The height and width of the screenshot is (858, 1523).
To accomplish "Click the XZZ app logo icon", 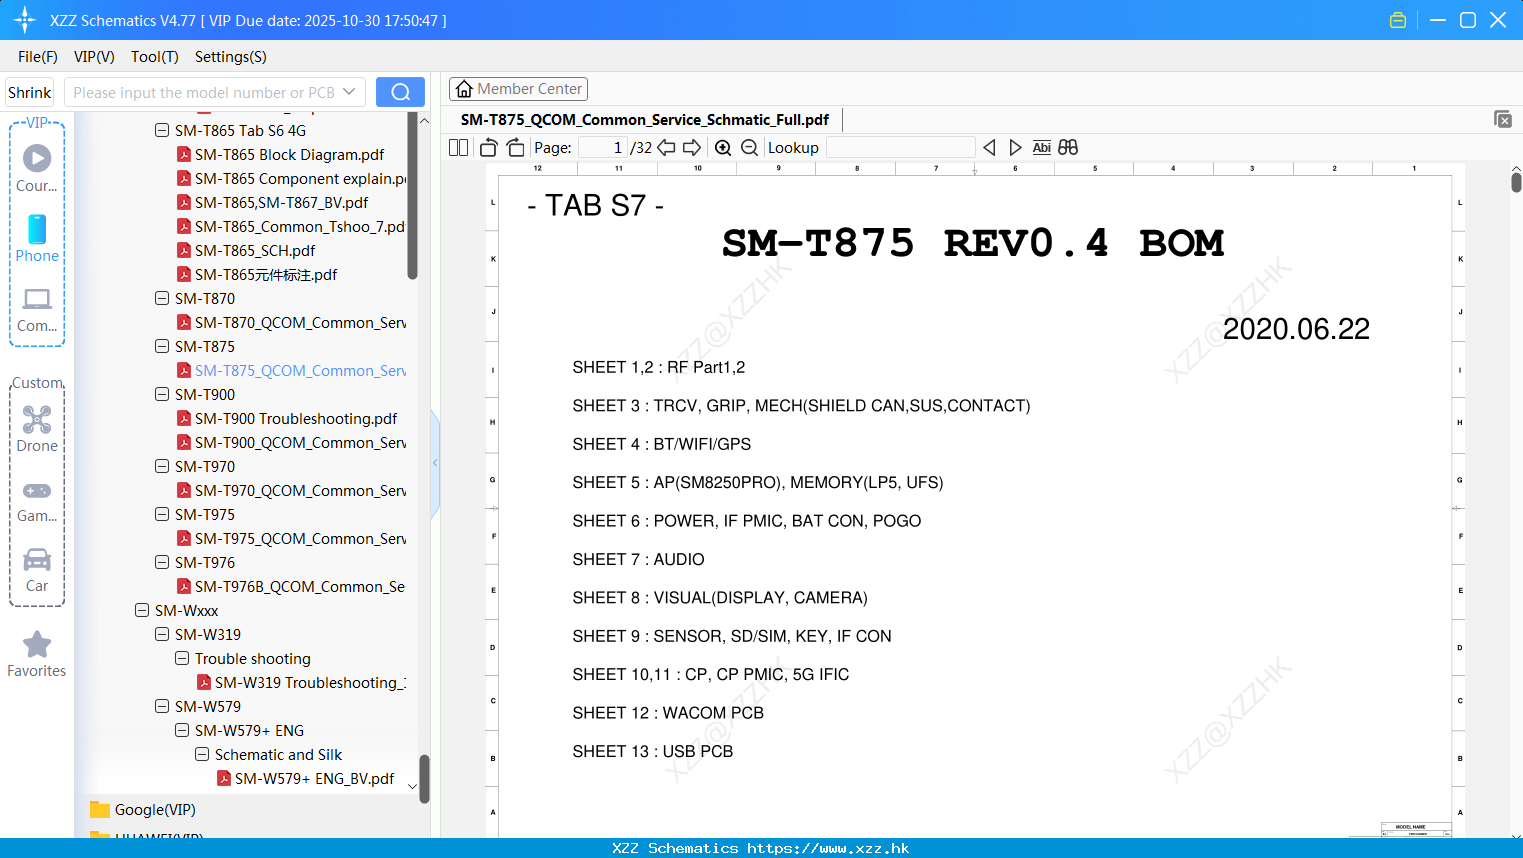I will (x=25, y=20).
